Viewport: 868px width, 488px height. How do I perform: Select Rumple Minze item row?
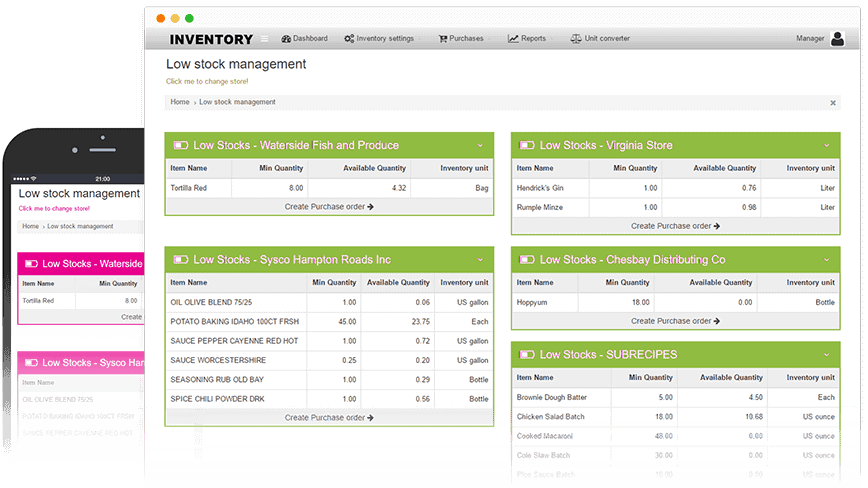(675, 207)
